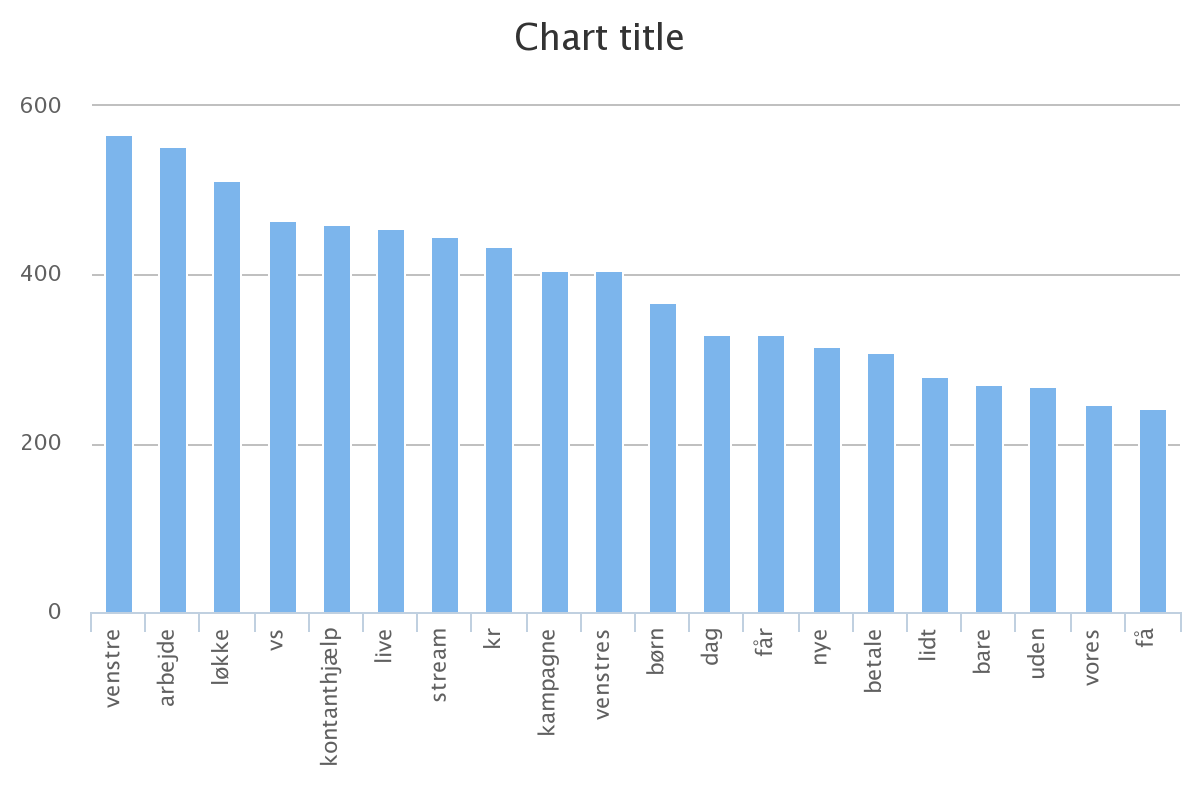Click the bar for vs
This screenshot has height=800, width=1200.
[283, 417]
